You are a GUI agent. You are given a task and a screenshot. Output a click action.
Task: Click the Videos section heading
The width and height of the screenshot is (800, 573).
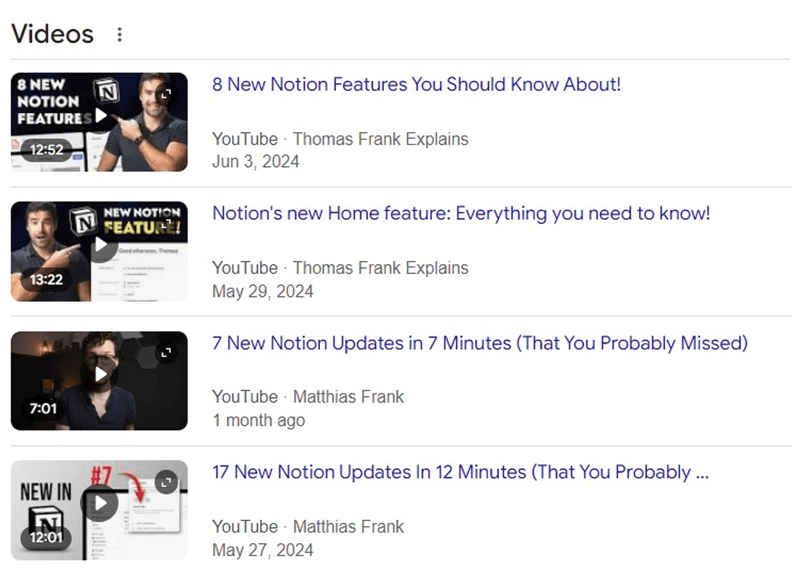(x=52, y=35)
